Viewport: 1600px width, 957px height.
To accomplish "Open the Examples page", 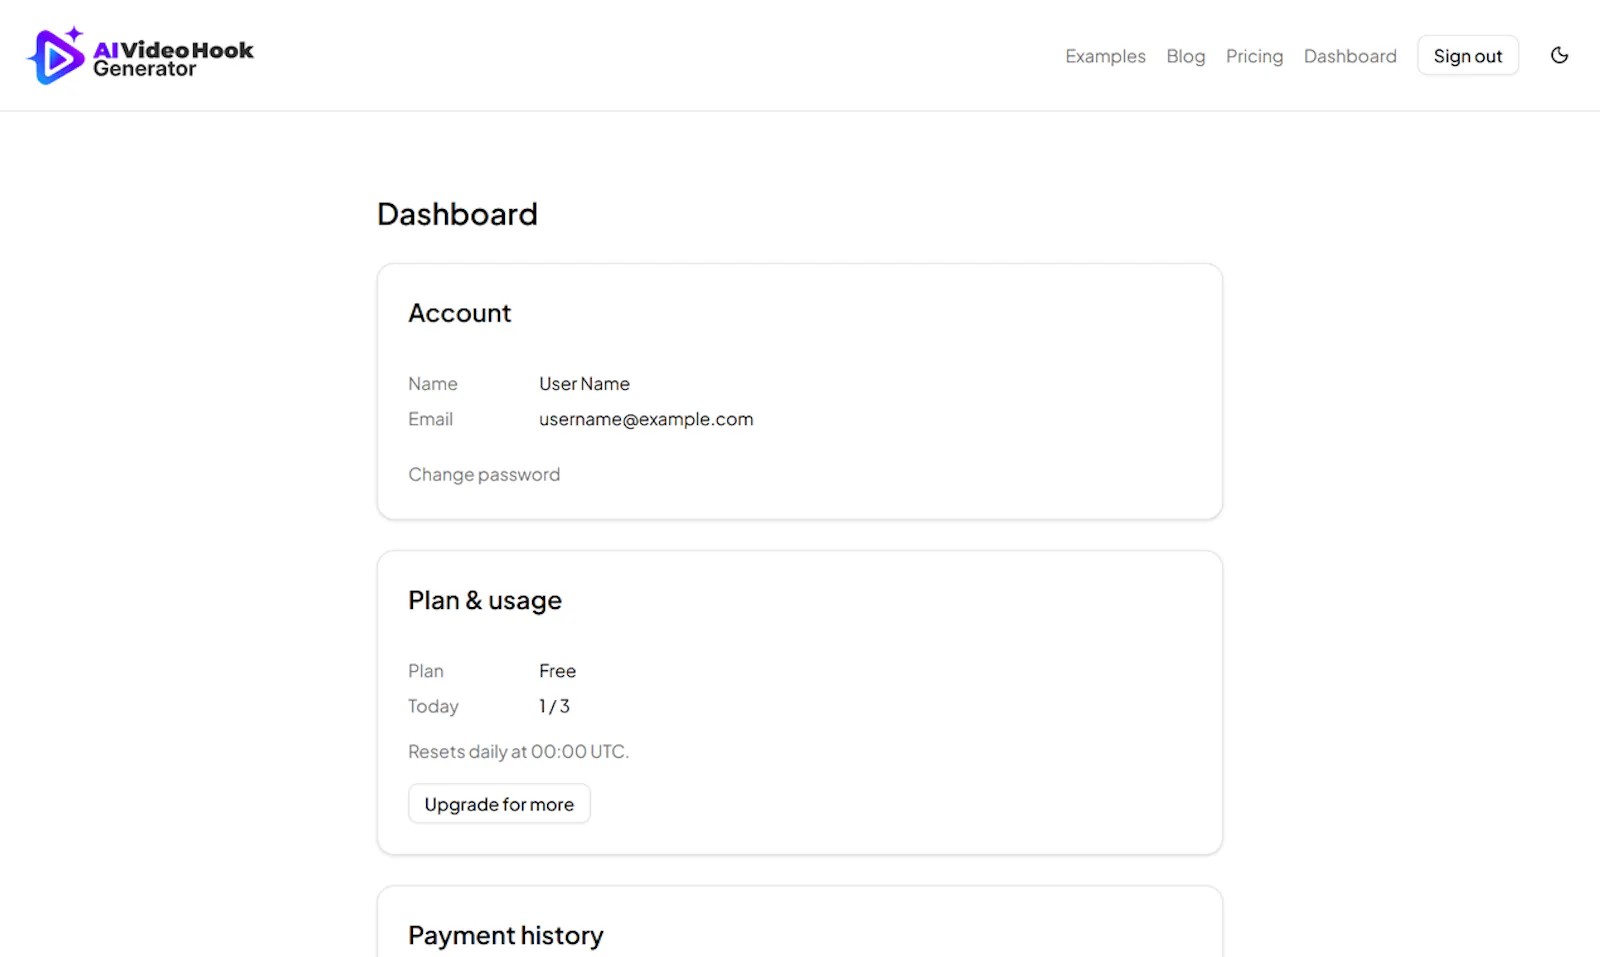I will pyautogui.click(x=1105, y=56).
